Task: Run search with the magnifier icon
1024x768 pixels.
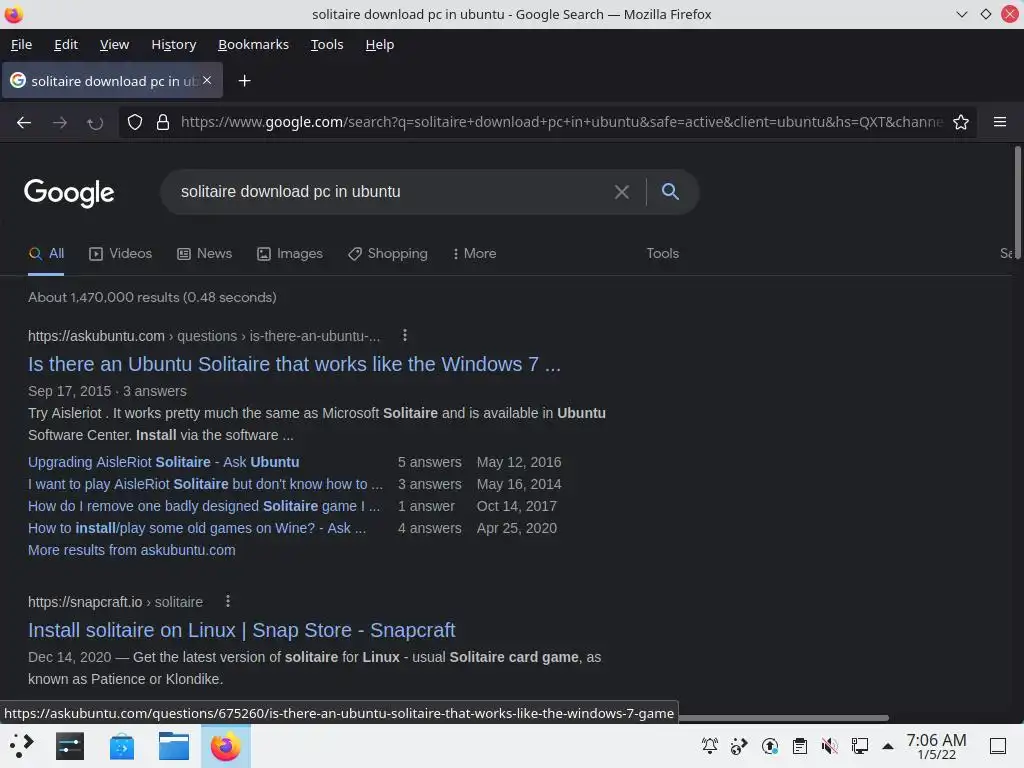Action: pos(670,191)
